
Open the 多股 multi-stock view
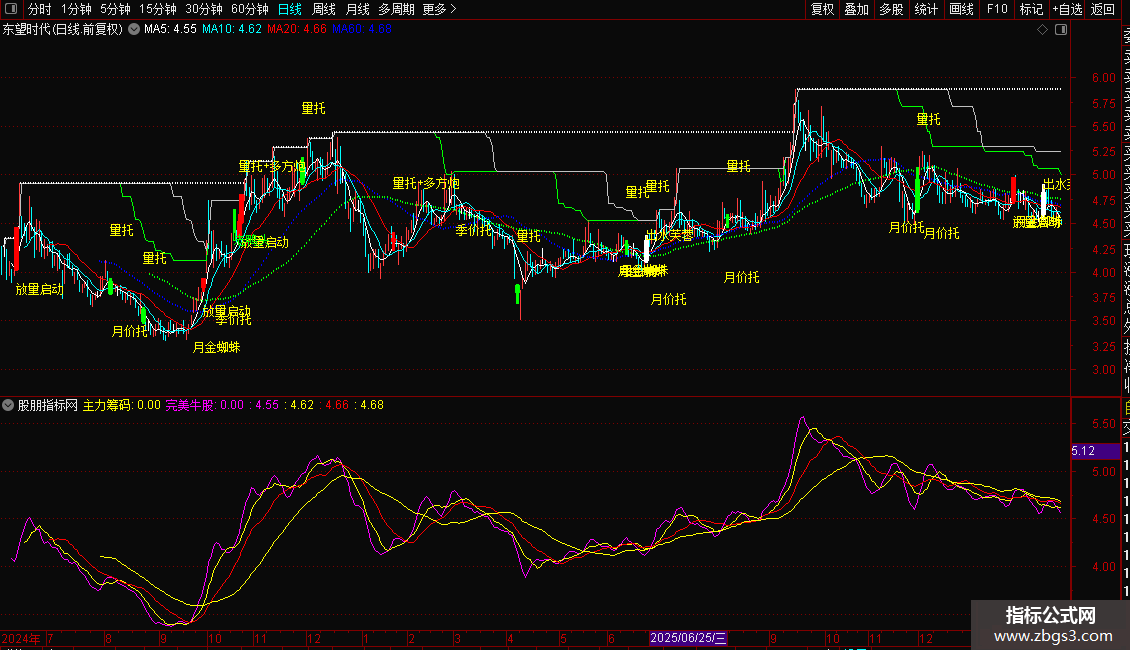[x=891, y=9]
